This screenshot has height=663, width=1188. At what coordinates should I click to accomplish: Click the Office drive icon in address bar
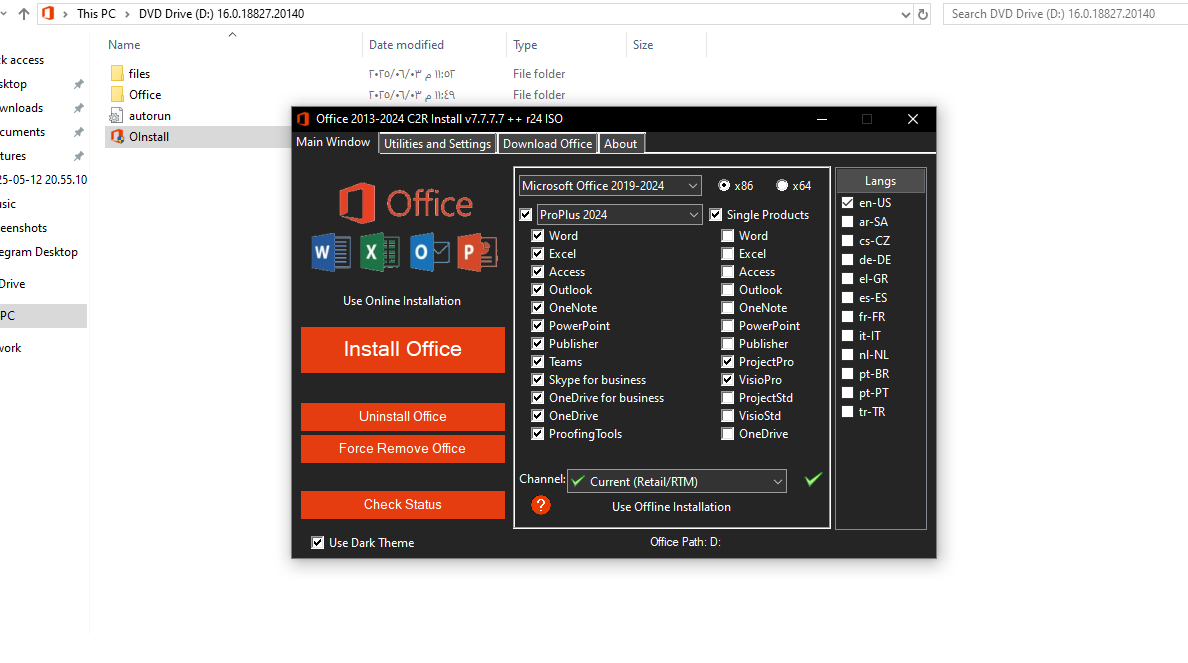click(48, 14)
